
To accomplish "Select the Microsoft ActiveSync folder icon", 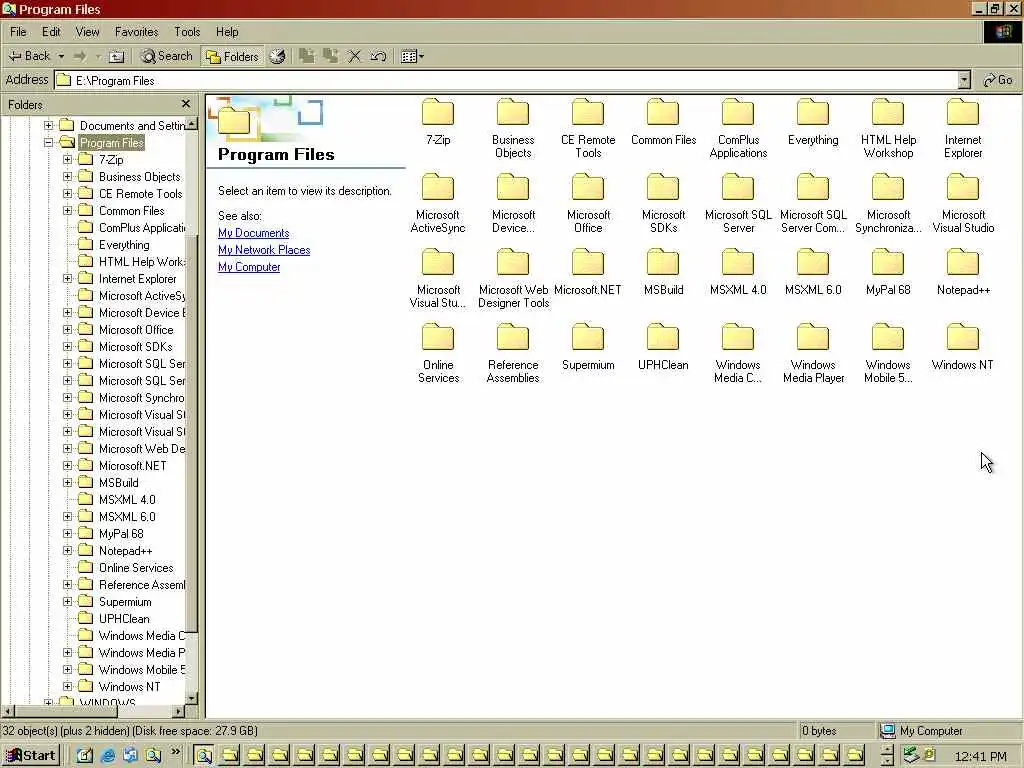I will (438, 187).
